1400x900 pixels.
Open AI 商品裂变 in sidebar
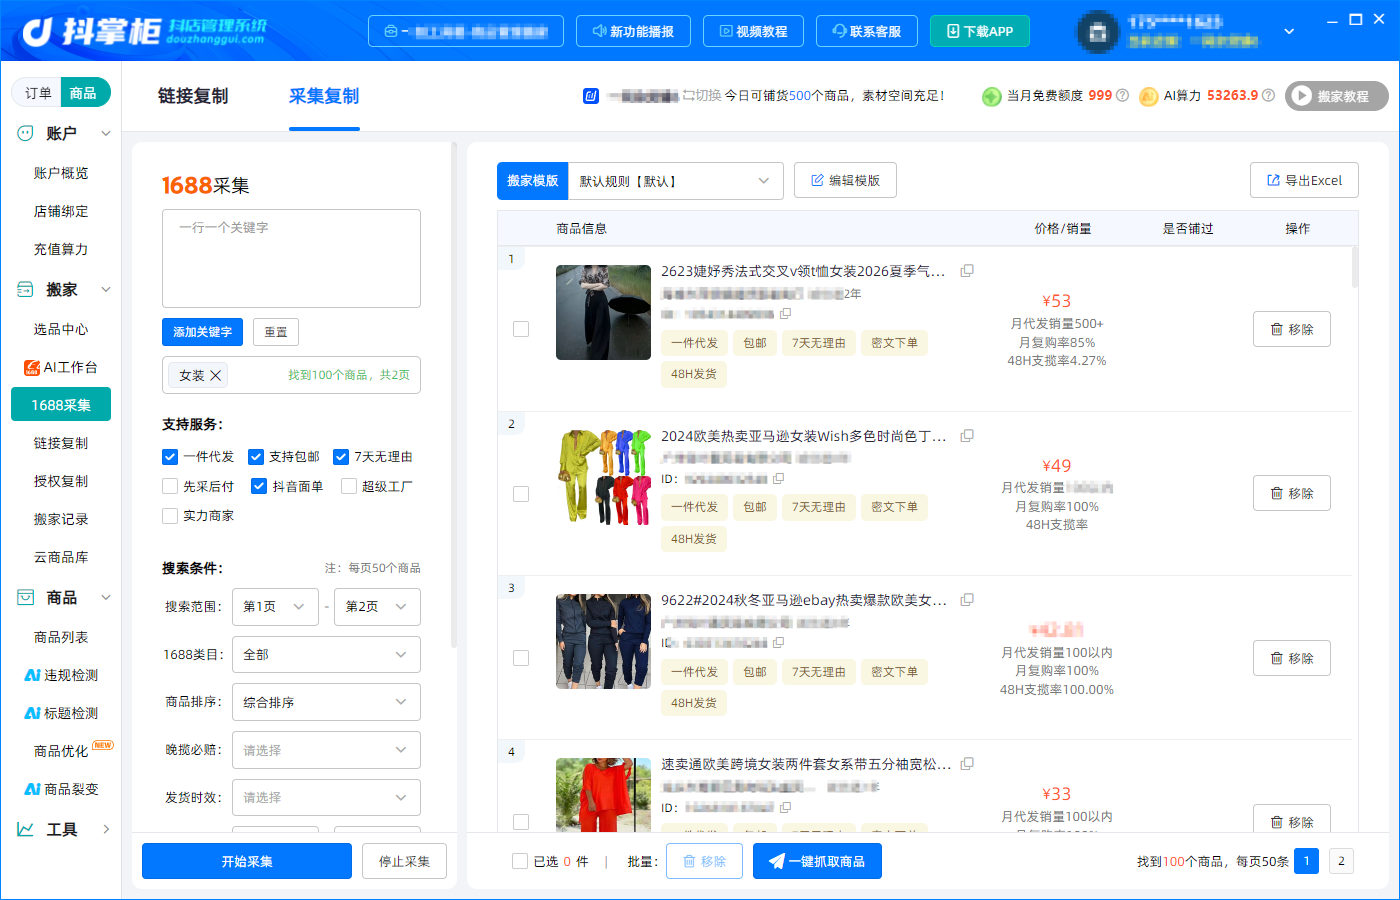61,789
